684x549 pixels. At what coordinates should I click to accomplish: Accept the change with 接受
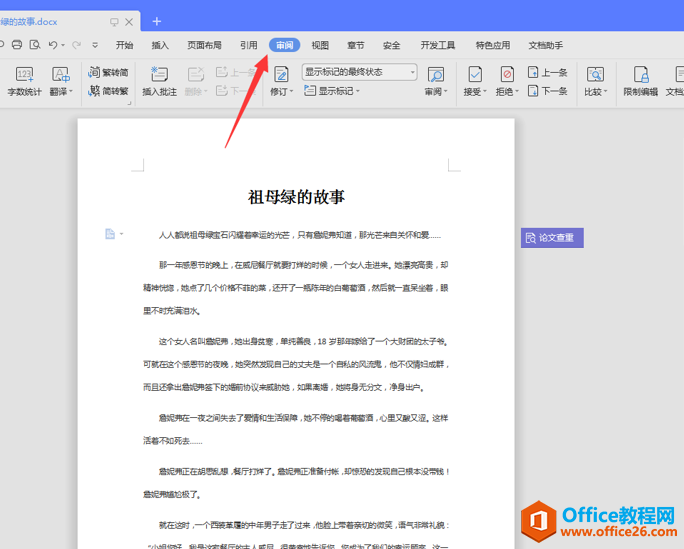475,81
